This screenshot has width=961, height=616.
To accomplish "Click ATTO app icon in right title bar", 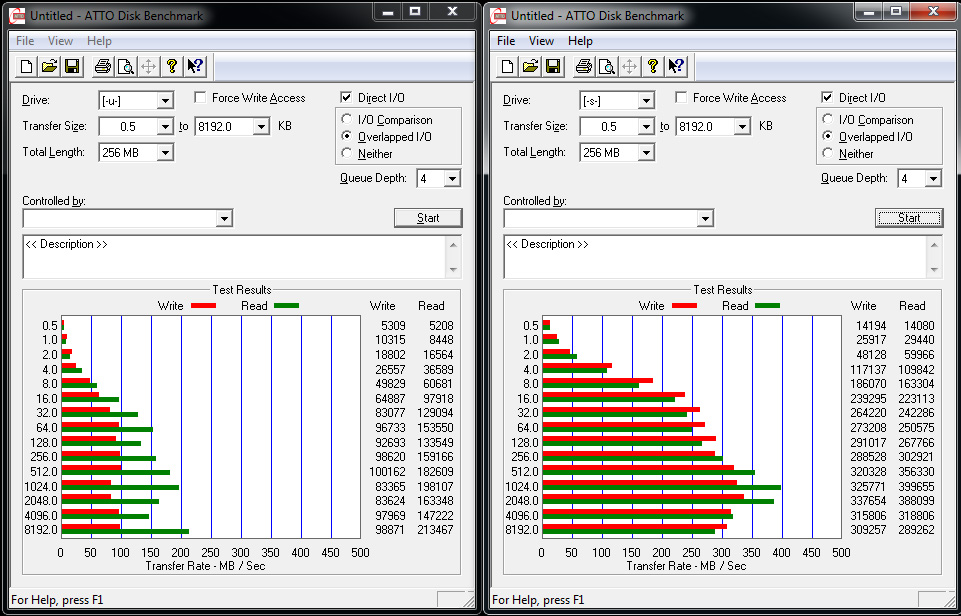I will (498, 15).
